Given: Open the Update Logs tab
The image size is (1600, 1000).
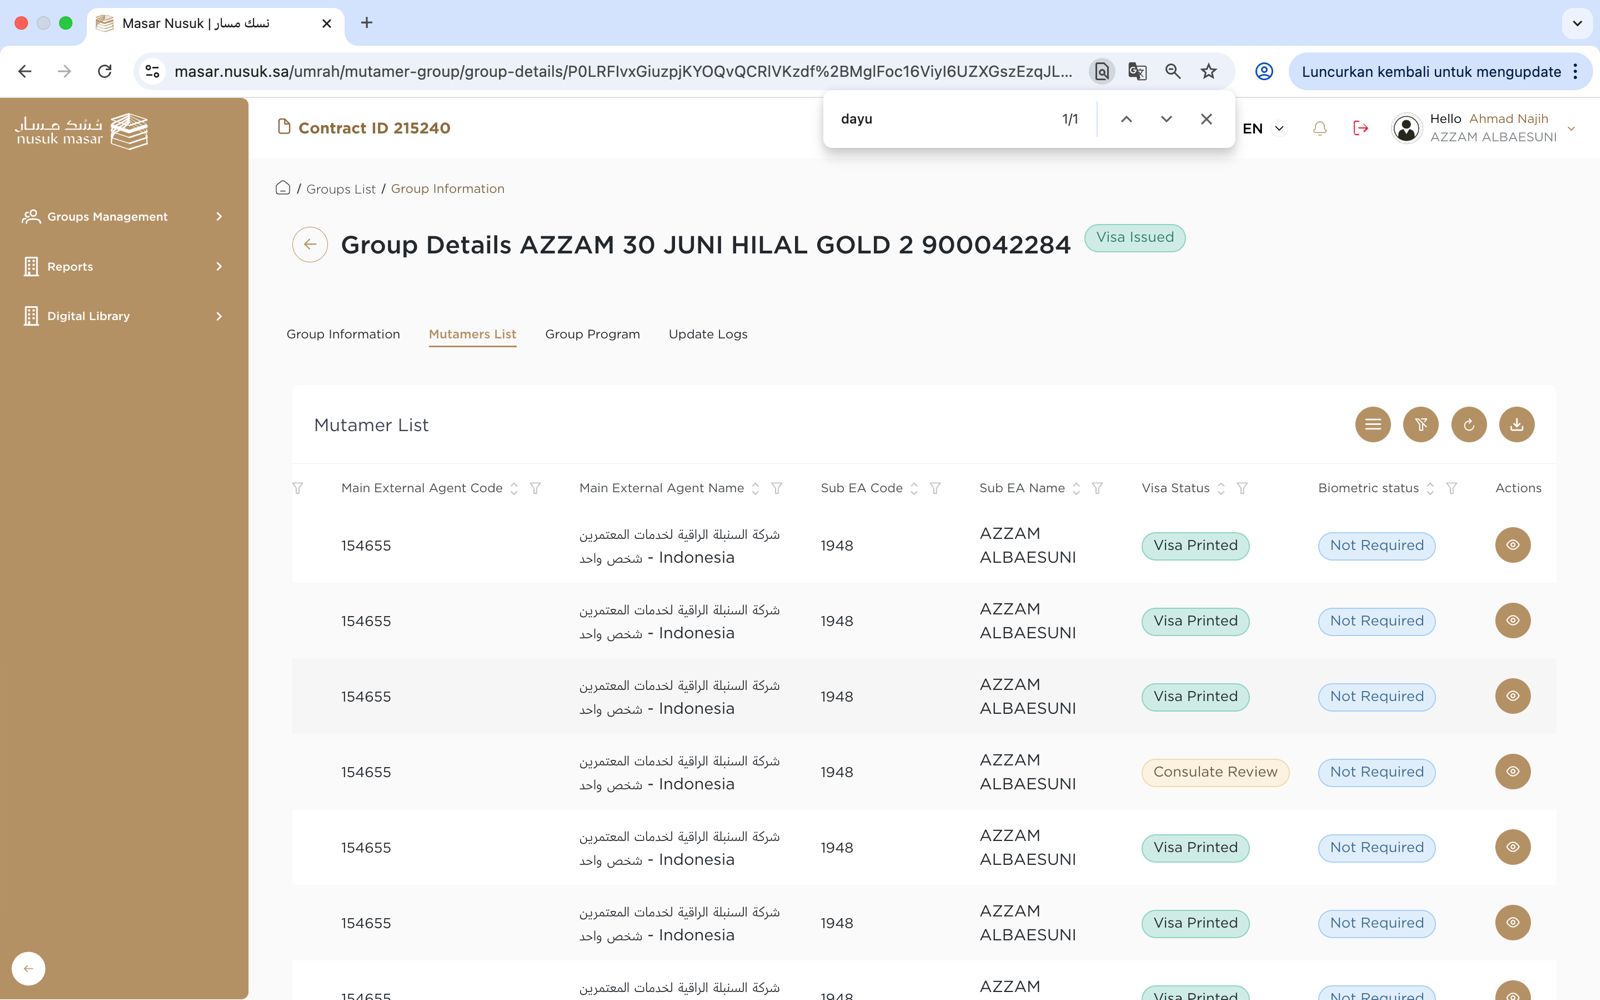Looking at the screenshot, I should [x=707, y=334].
